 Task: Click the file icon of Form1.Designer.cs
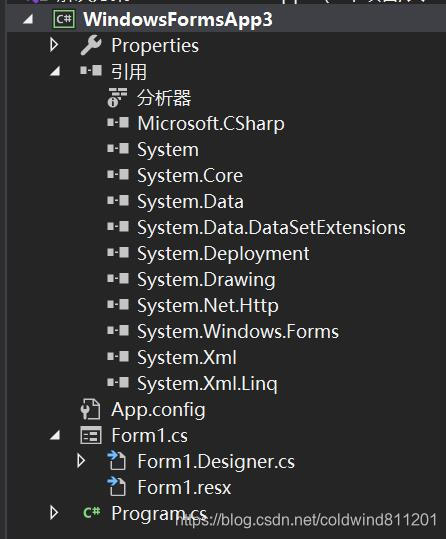[x=117, y=461]
